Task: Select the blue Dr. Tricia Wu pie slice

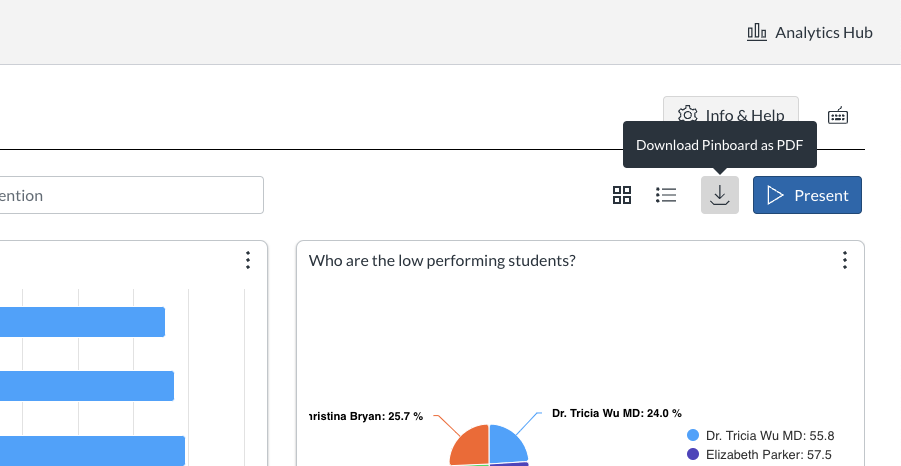Action: [x=508, y=443]
